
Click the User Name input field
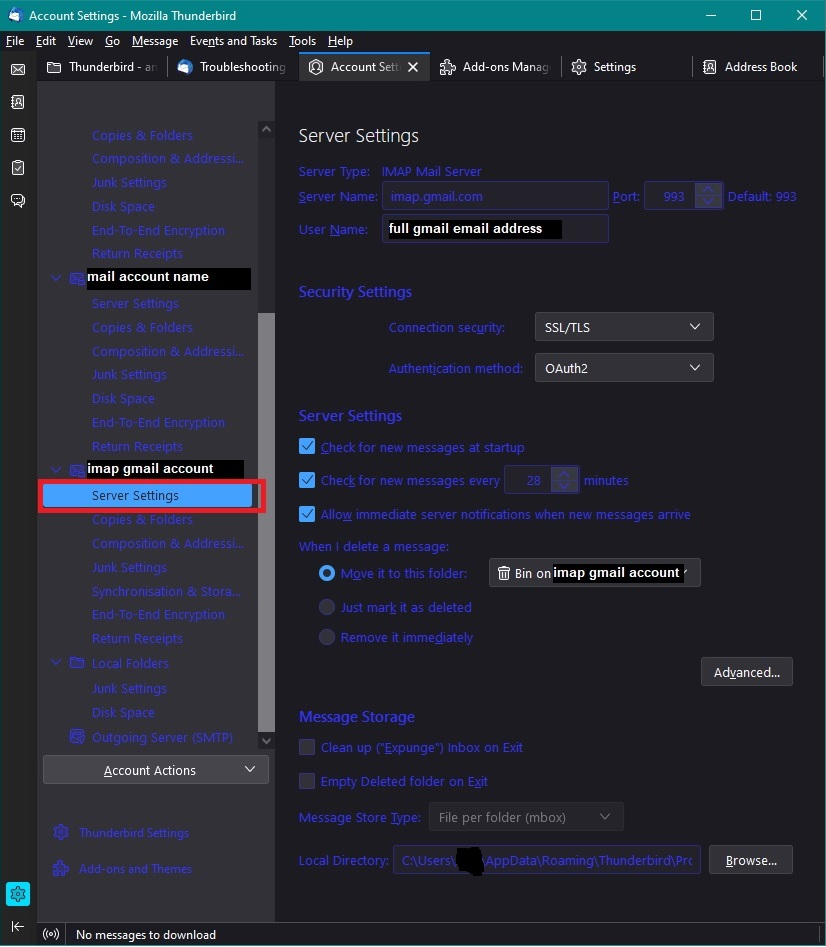(x=495, y=229)
